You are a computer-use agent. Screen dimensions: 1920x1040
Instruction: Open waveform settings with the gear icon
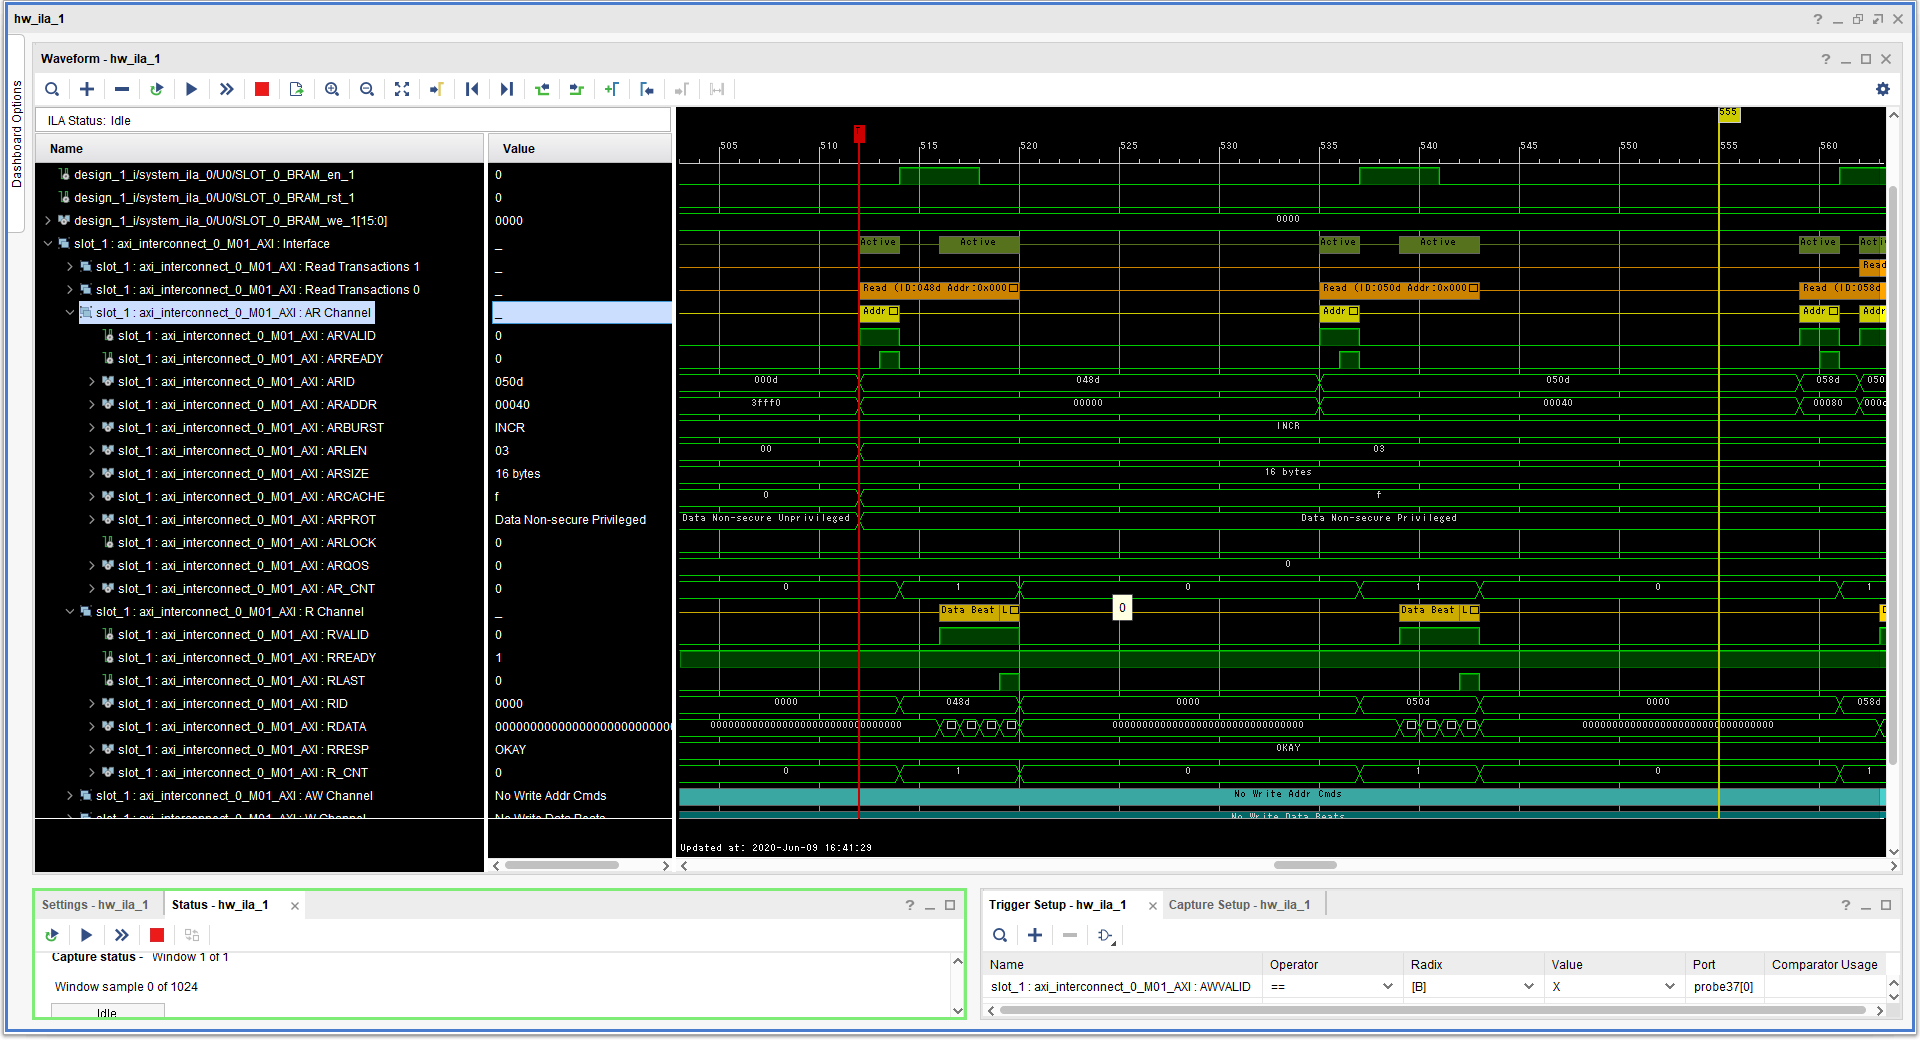pyautogui.click(x=1883, y=89)
